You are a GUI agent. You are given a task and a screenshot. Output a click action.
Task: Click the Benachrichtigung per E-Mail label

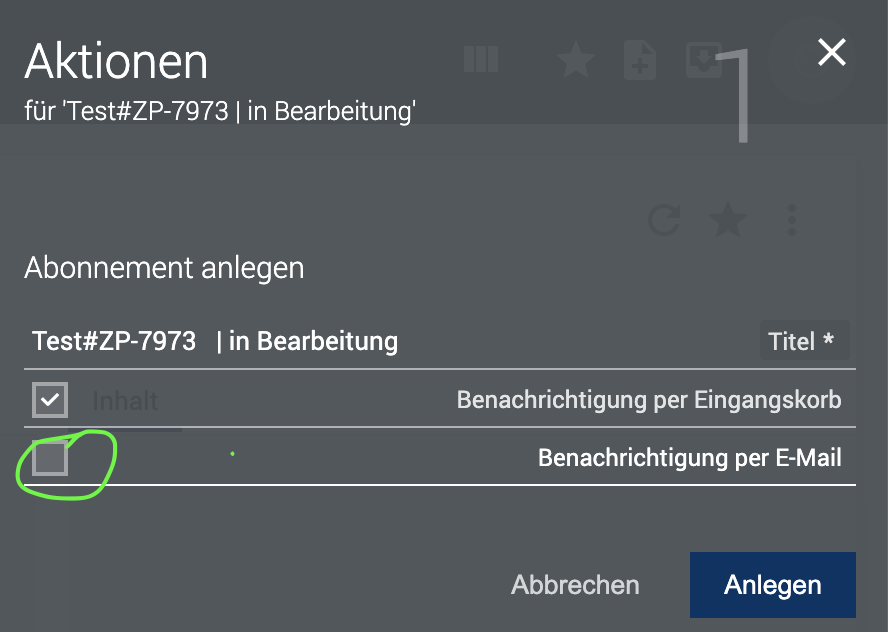tap(690, 458)
